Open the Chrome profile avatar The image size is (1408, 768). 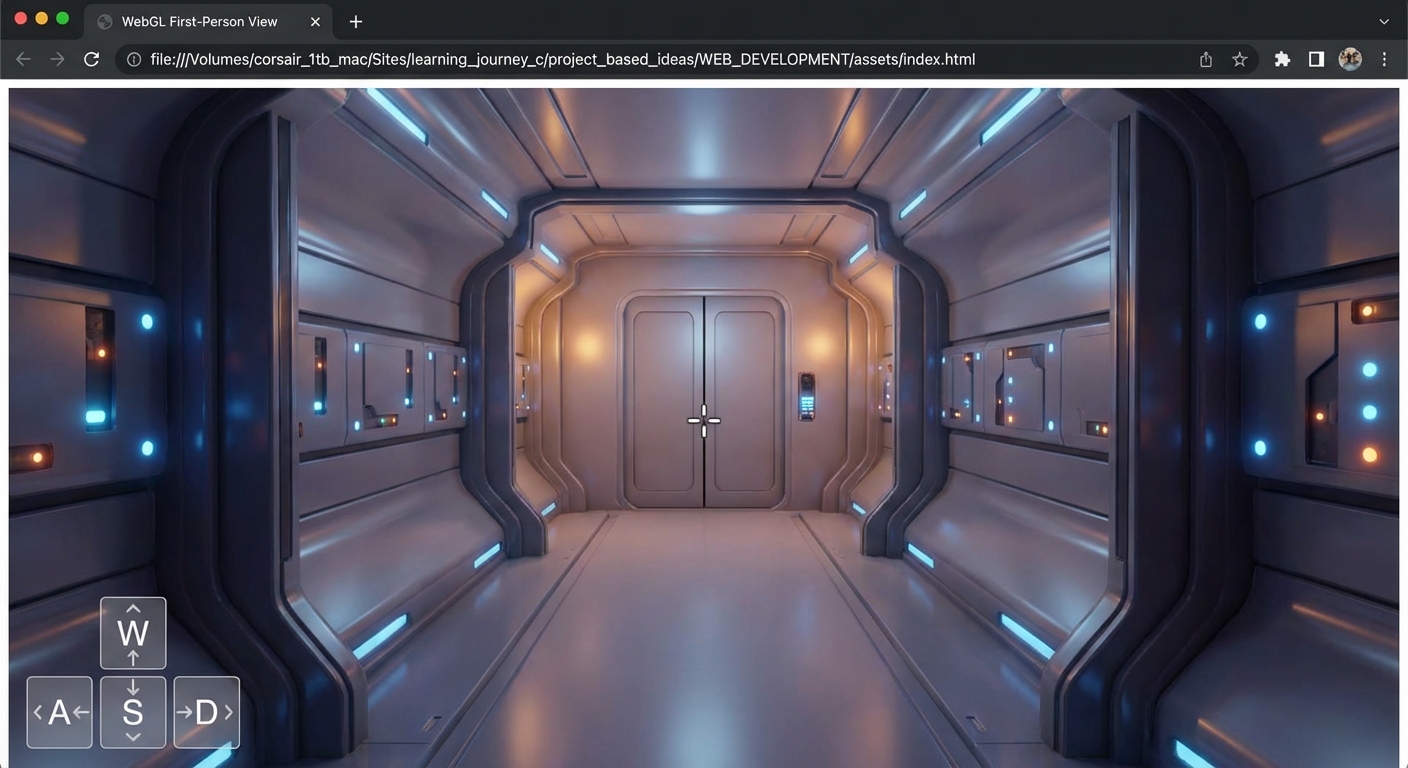(x=1350, y=59)
